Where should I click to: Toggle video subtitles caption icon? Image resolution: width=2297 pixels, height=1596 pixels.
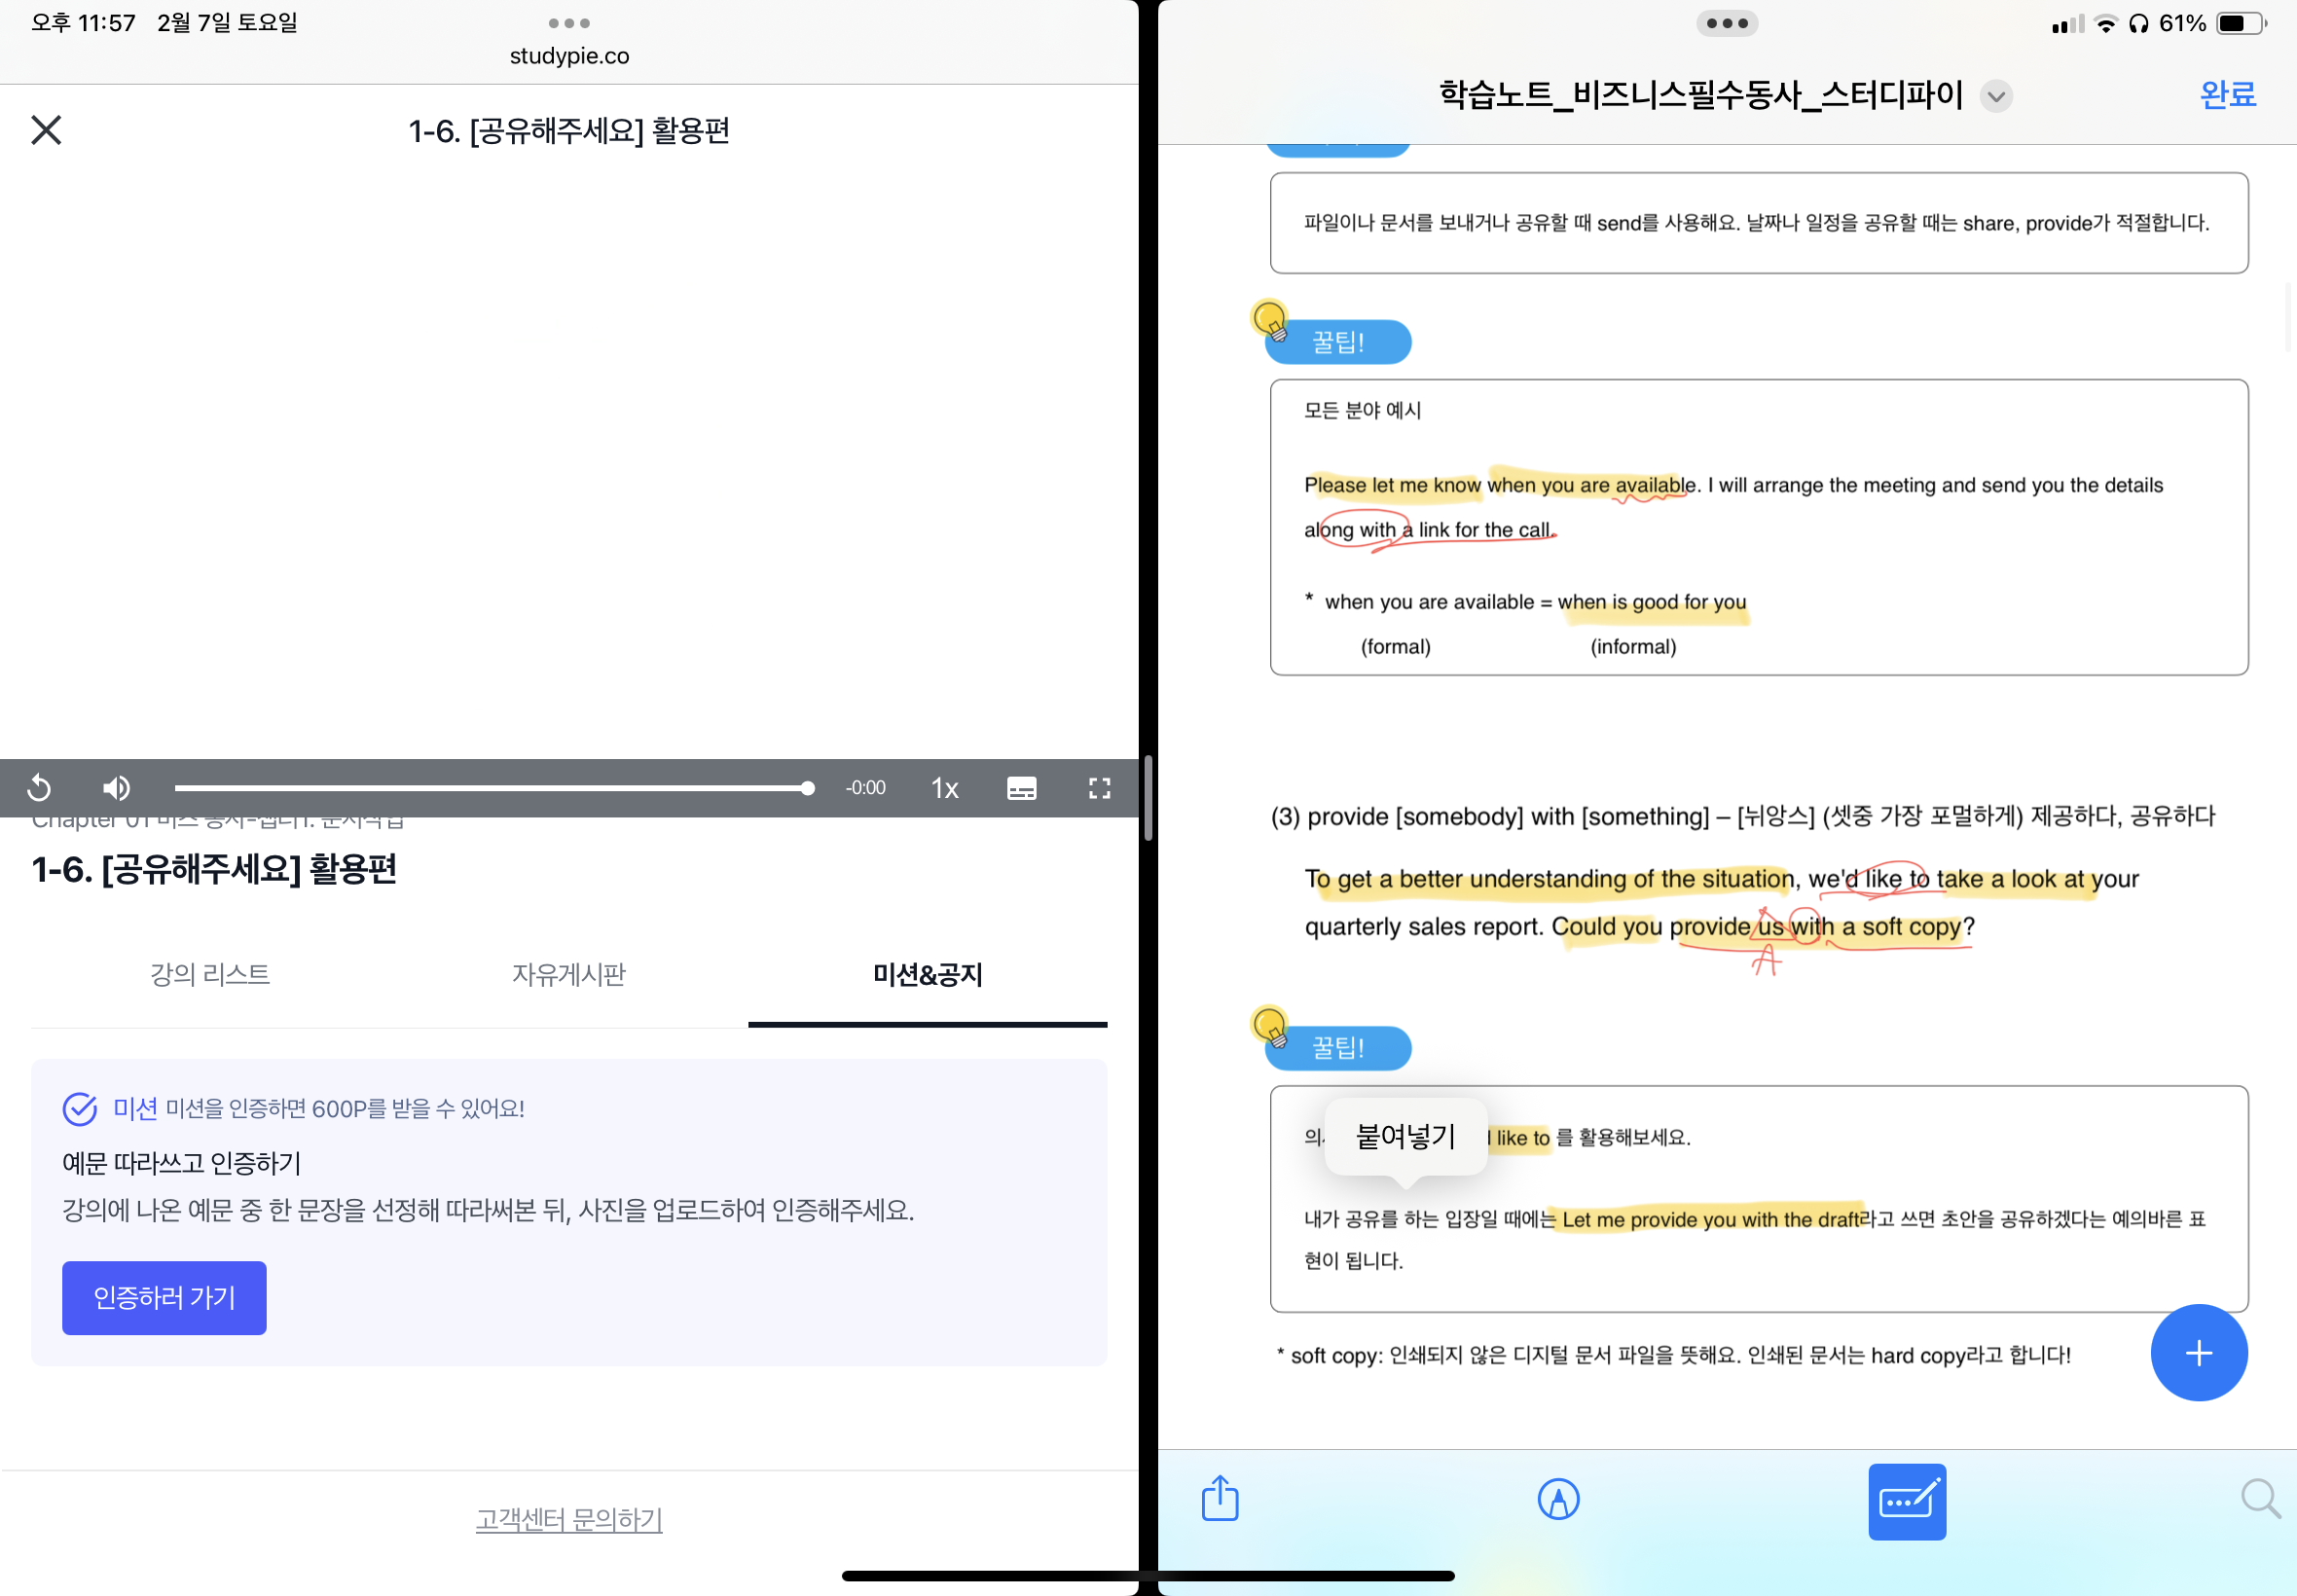pos(1021,788)
